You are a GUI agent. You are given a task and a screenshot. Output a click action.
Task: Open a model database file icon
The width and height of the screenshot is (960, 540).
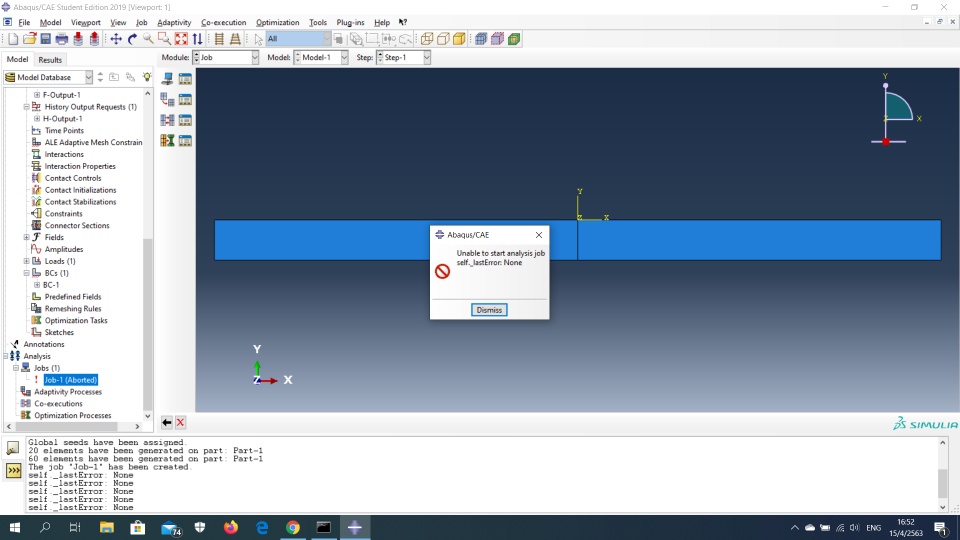29,39
